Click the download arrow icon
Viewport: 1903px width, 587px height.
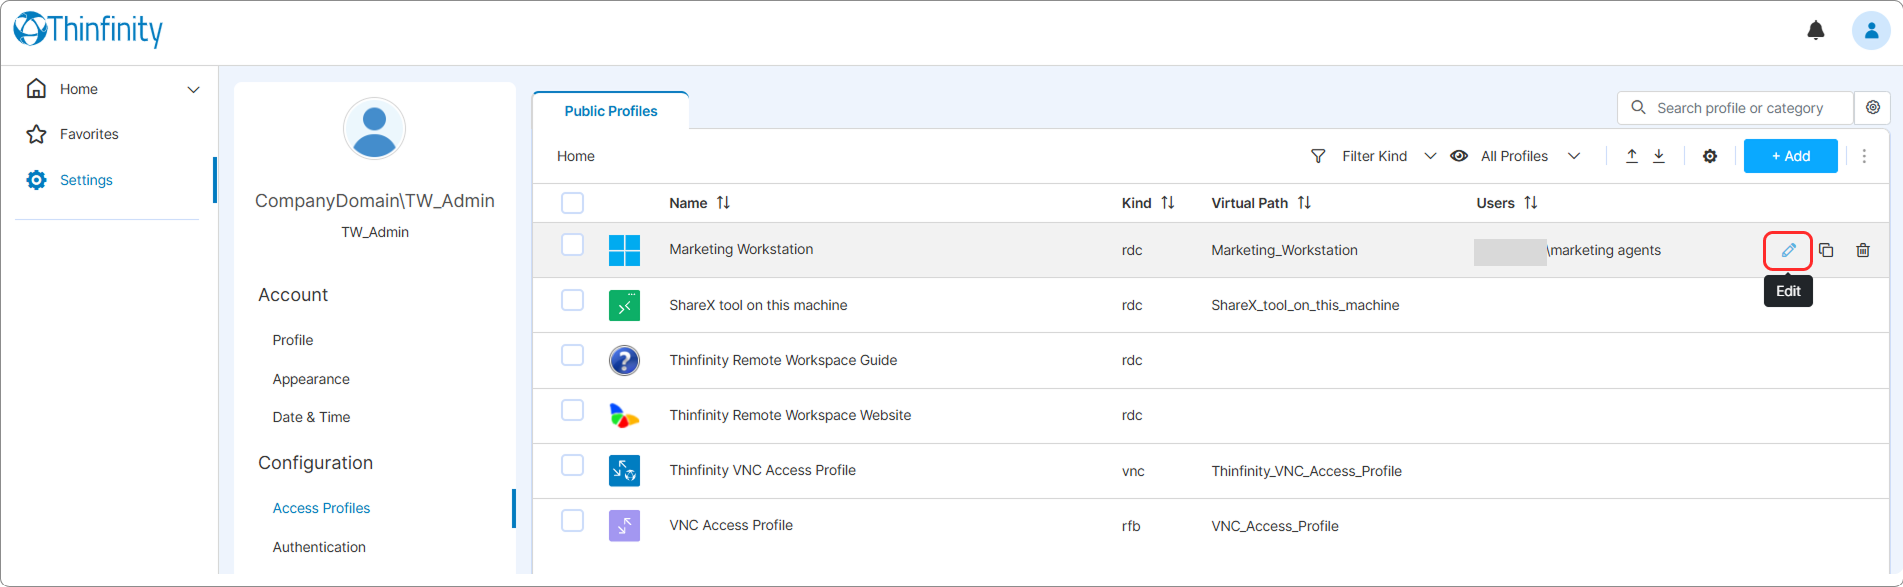1659,156
